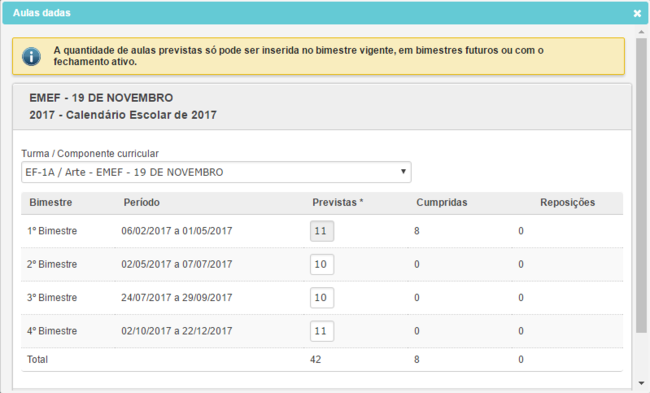Viewport: 650px width, 393px height.
Task: Click the Turma / Componente curricular label
Action: click(x=90, y=153)
